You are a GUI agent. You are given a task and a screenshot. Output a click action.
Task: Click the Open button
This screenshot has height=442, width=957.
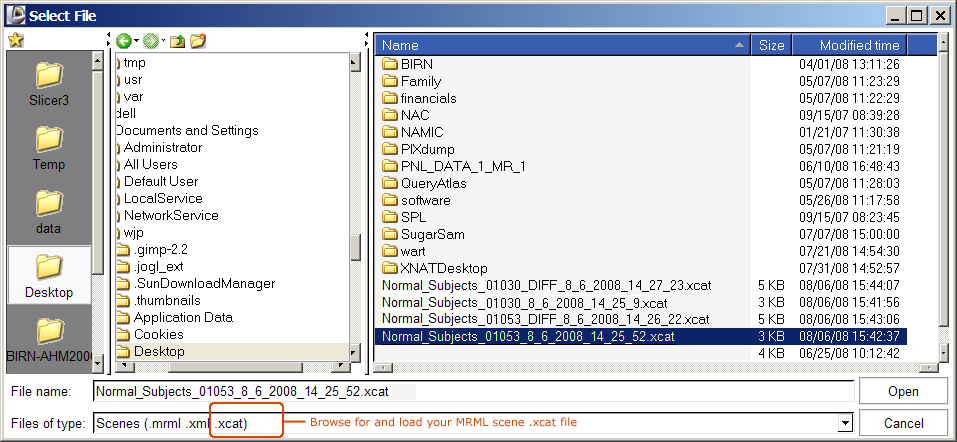click(x=902, y=391)
